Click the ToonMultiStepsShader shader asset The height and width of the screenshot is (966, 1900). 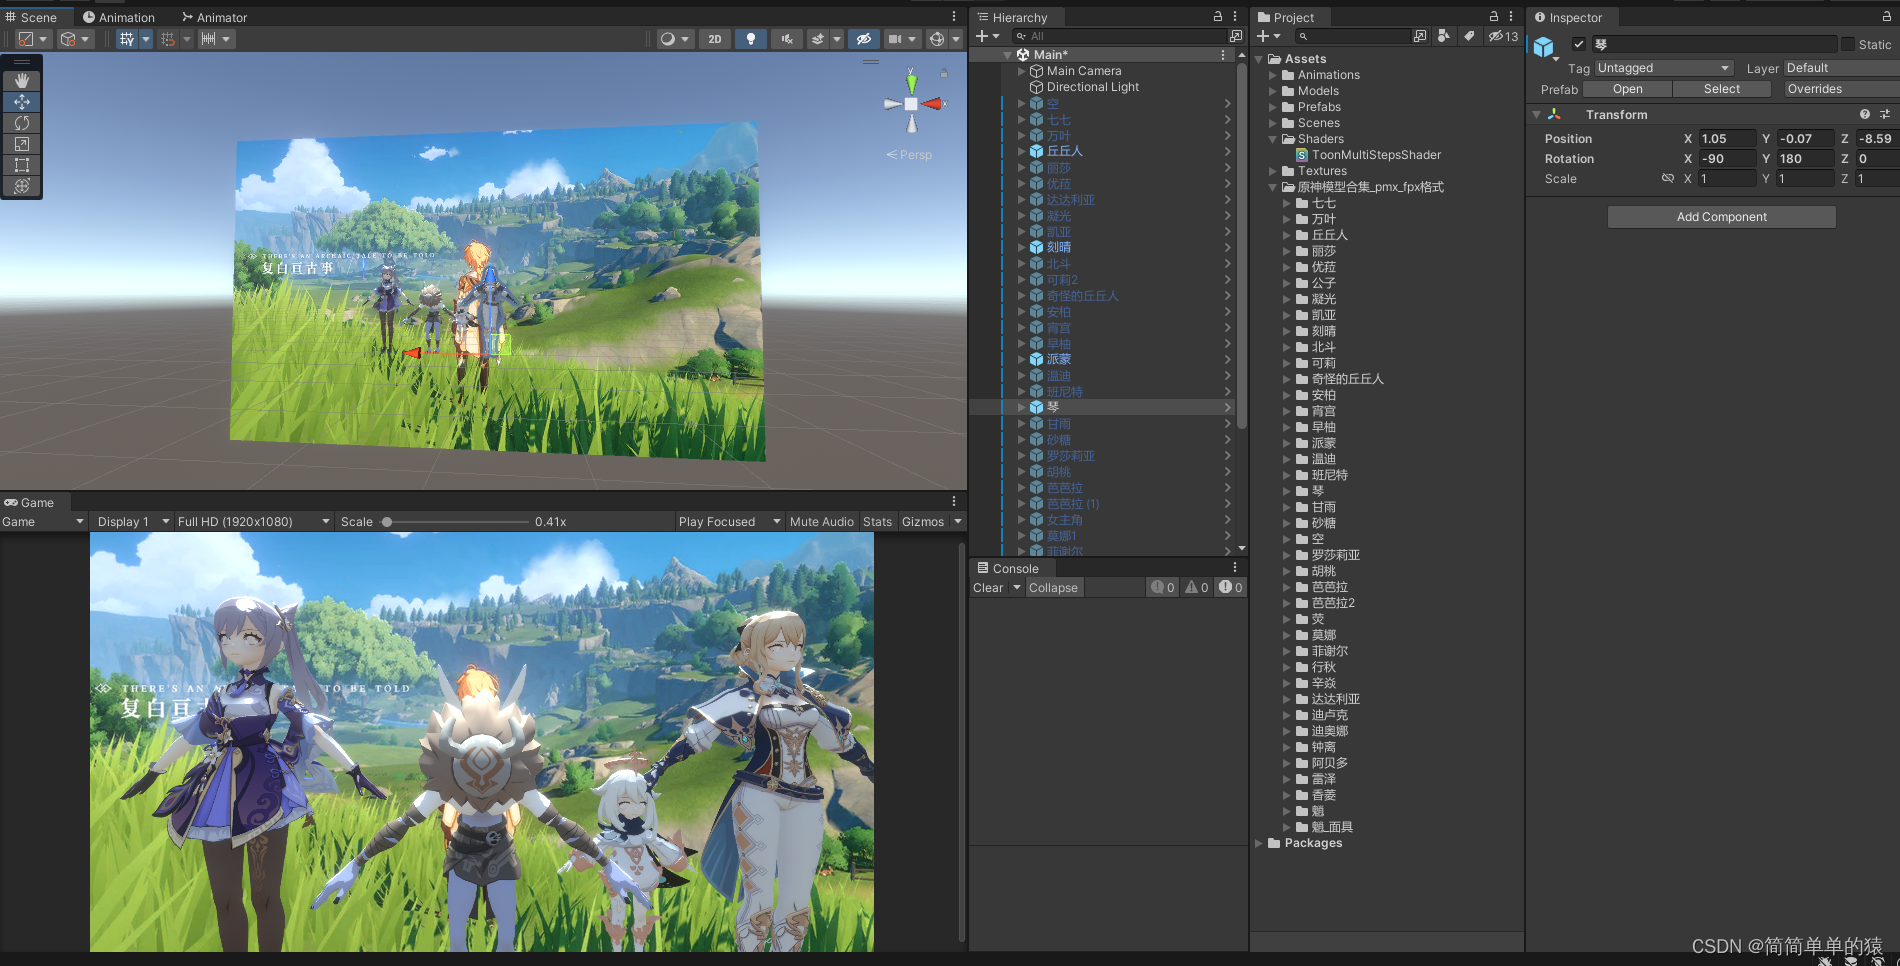[1367, 155]
